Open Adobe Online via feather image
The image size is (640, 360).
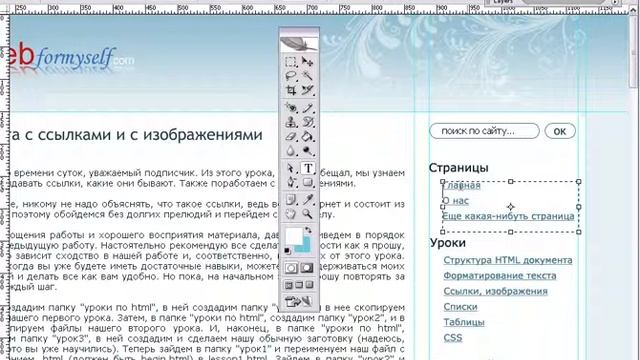point(300,43)
